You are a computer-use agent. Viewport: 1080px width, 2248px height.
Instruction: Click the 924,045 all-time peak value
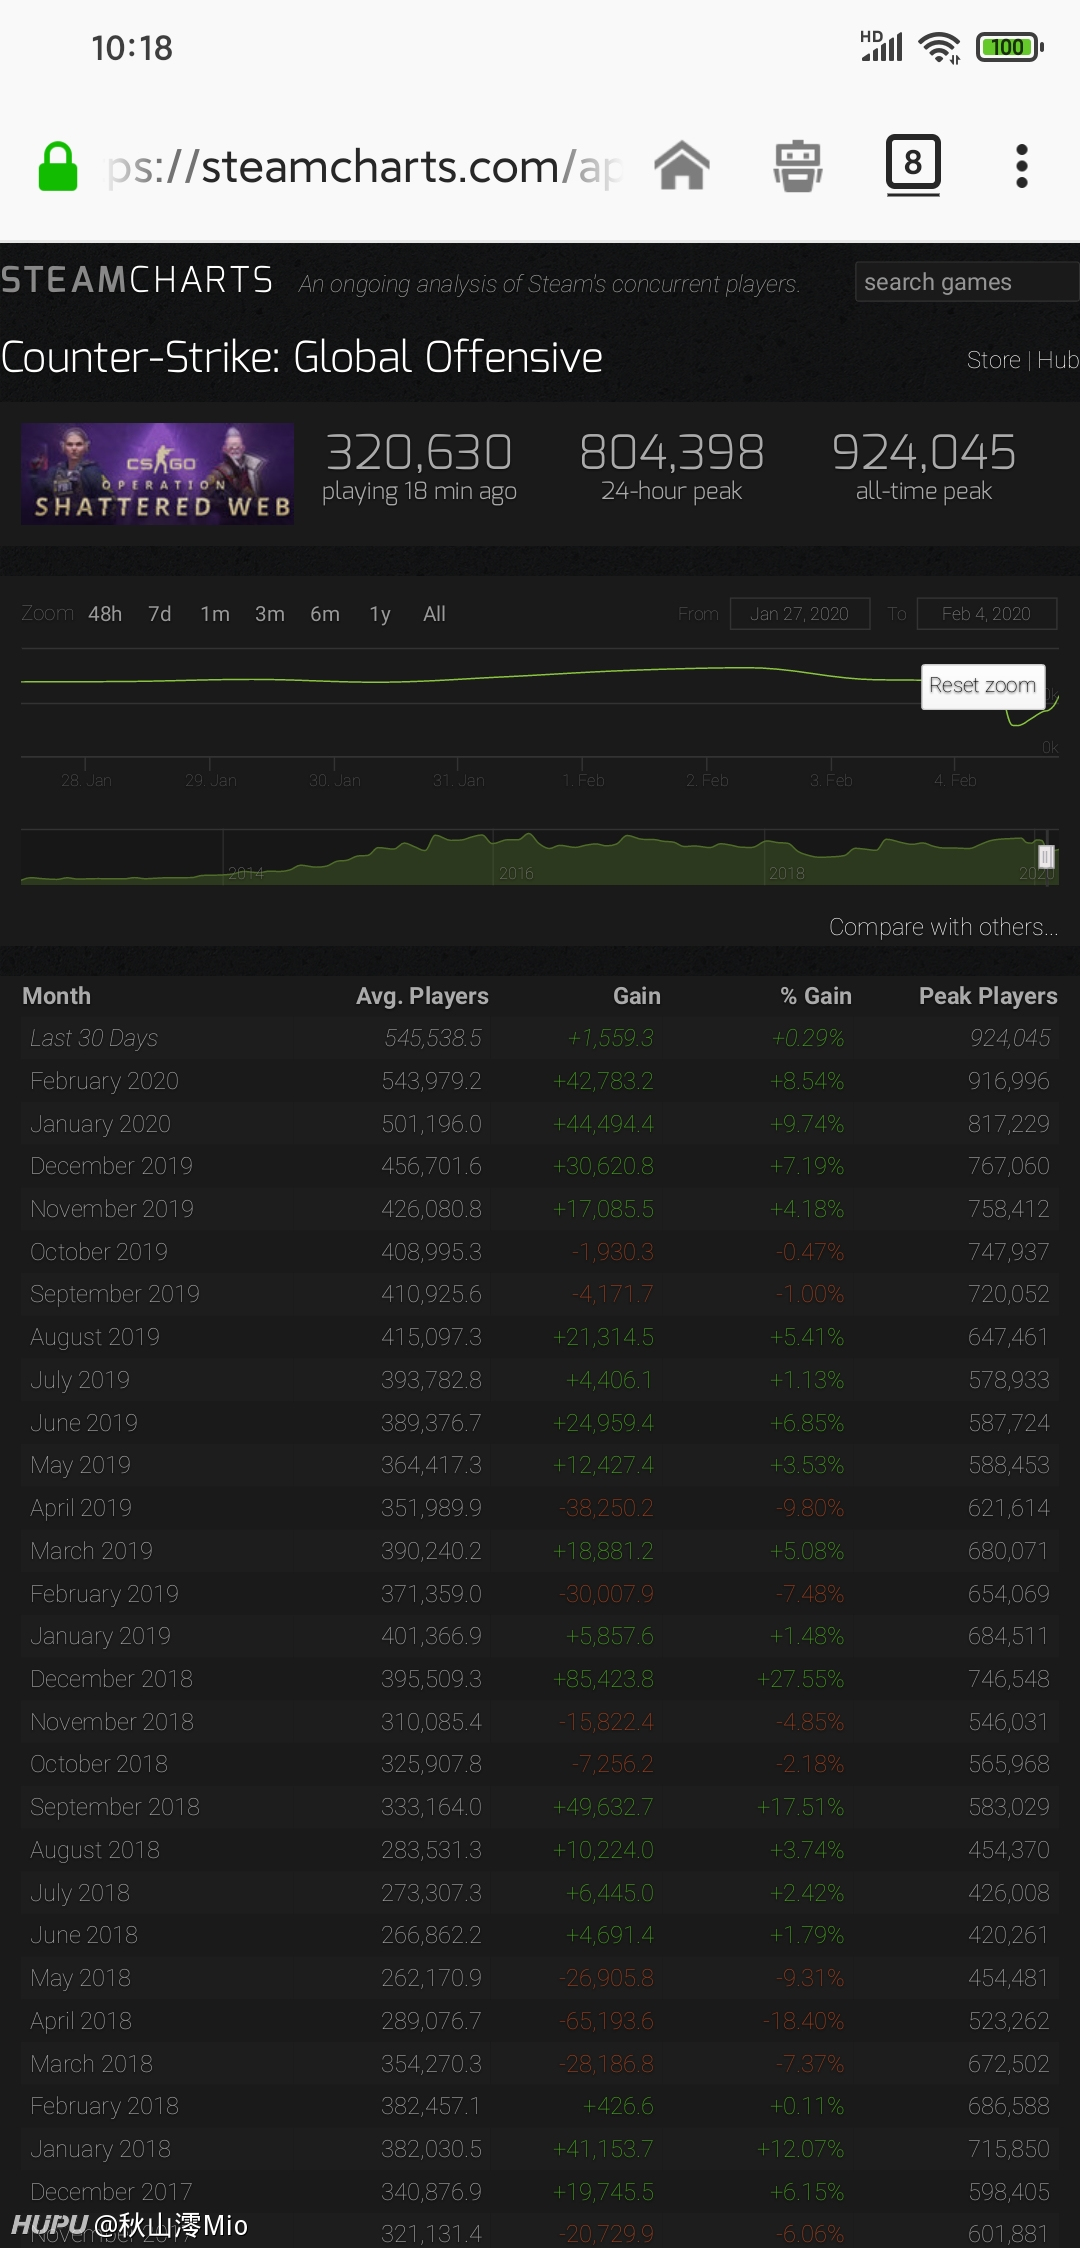point(924,452)
